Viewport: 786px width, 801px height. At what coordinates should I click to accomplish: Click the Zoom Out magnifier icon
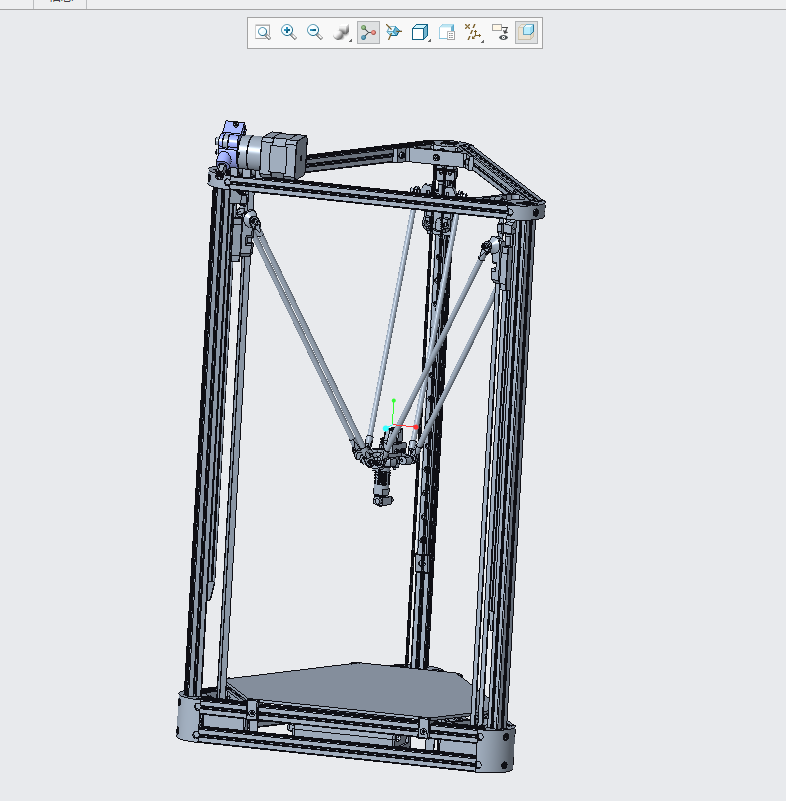pyautogui.click(x=315, y=33)
